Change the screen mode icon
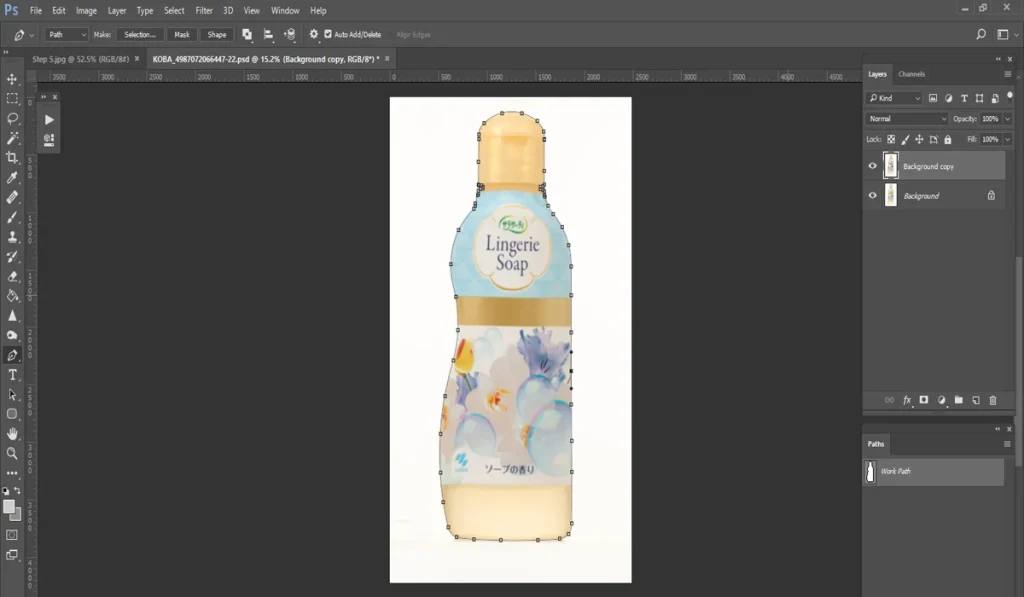The width and height of the screenshot is (1024, 597). click(12, 555)
